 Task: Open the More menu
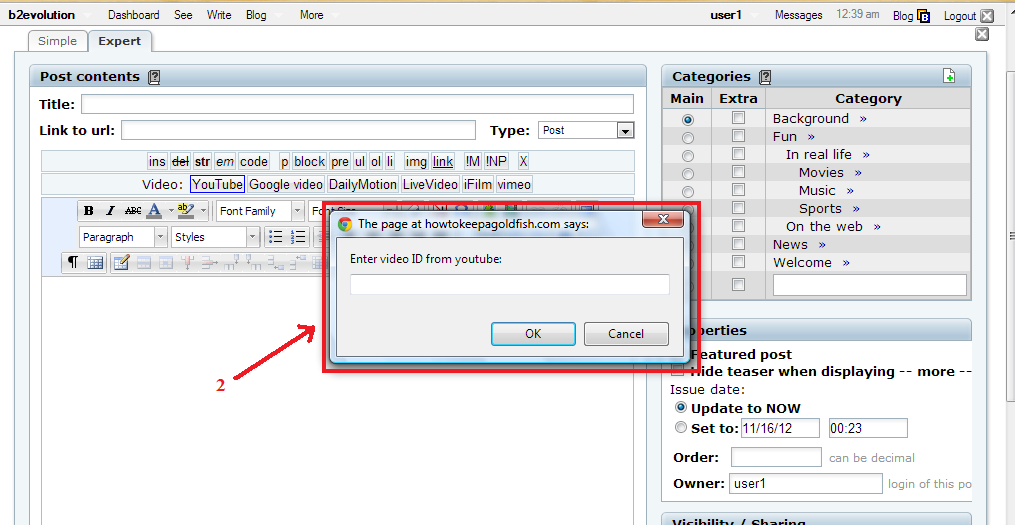pos(311,15)
